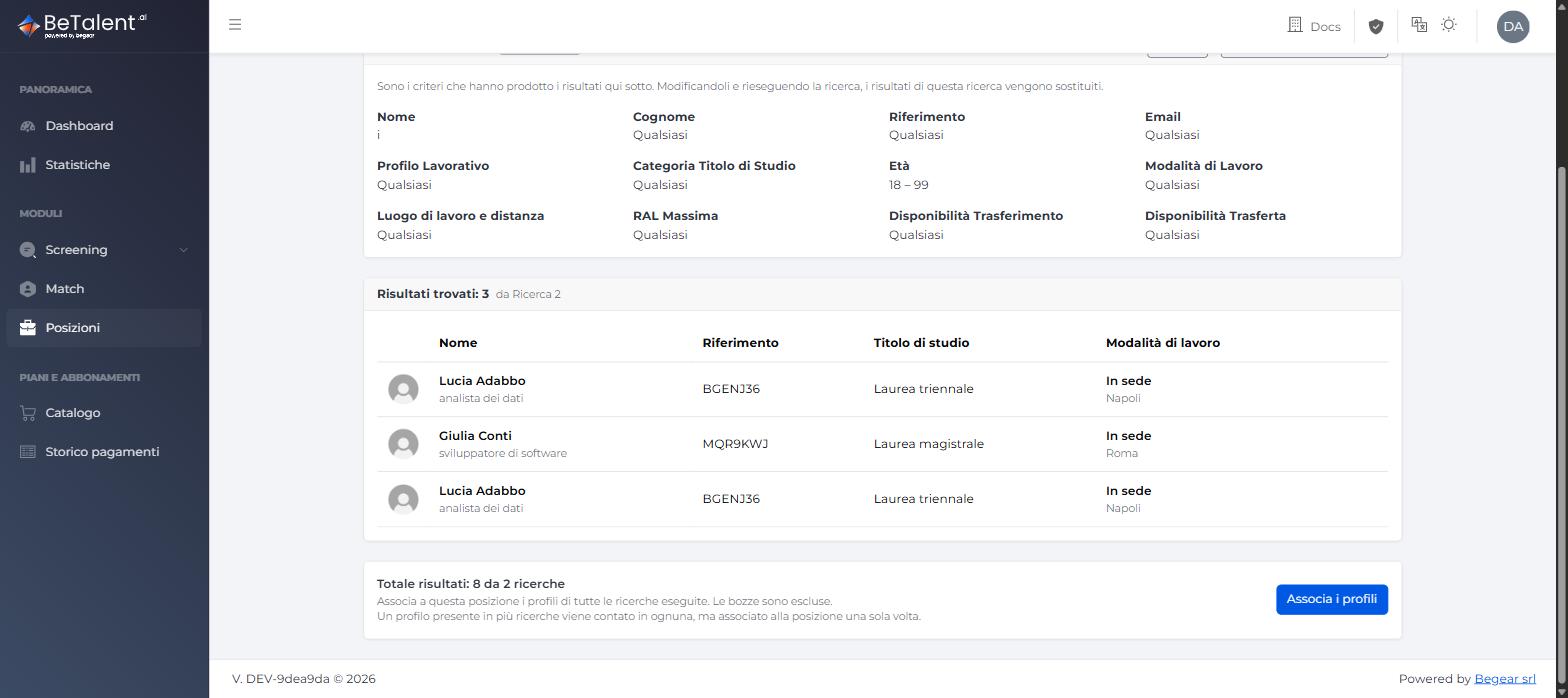Open Catalogo label in sidebar
This screenshot has width=1568, height=698.
pyautogui.click(x=73, y=413)
